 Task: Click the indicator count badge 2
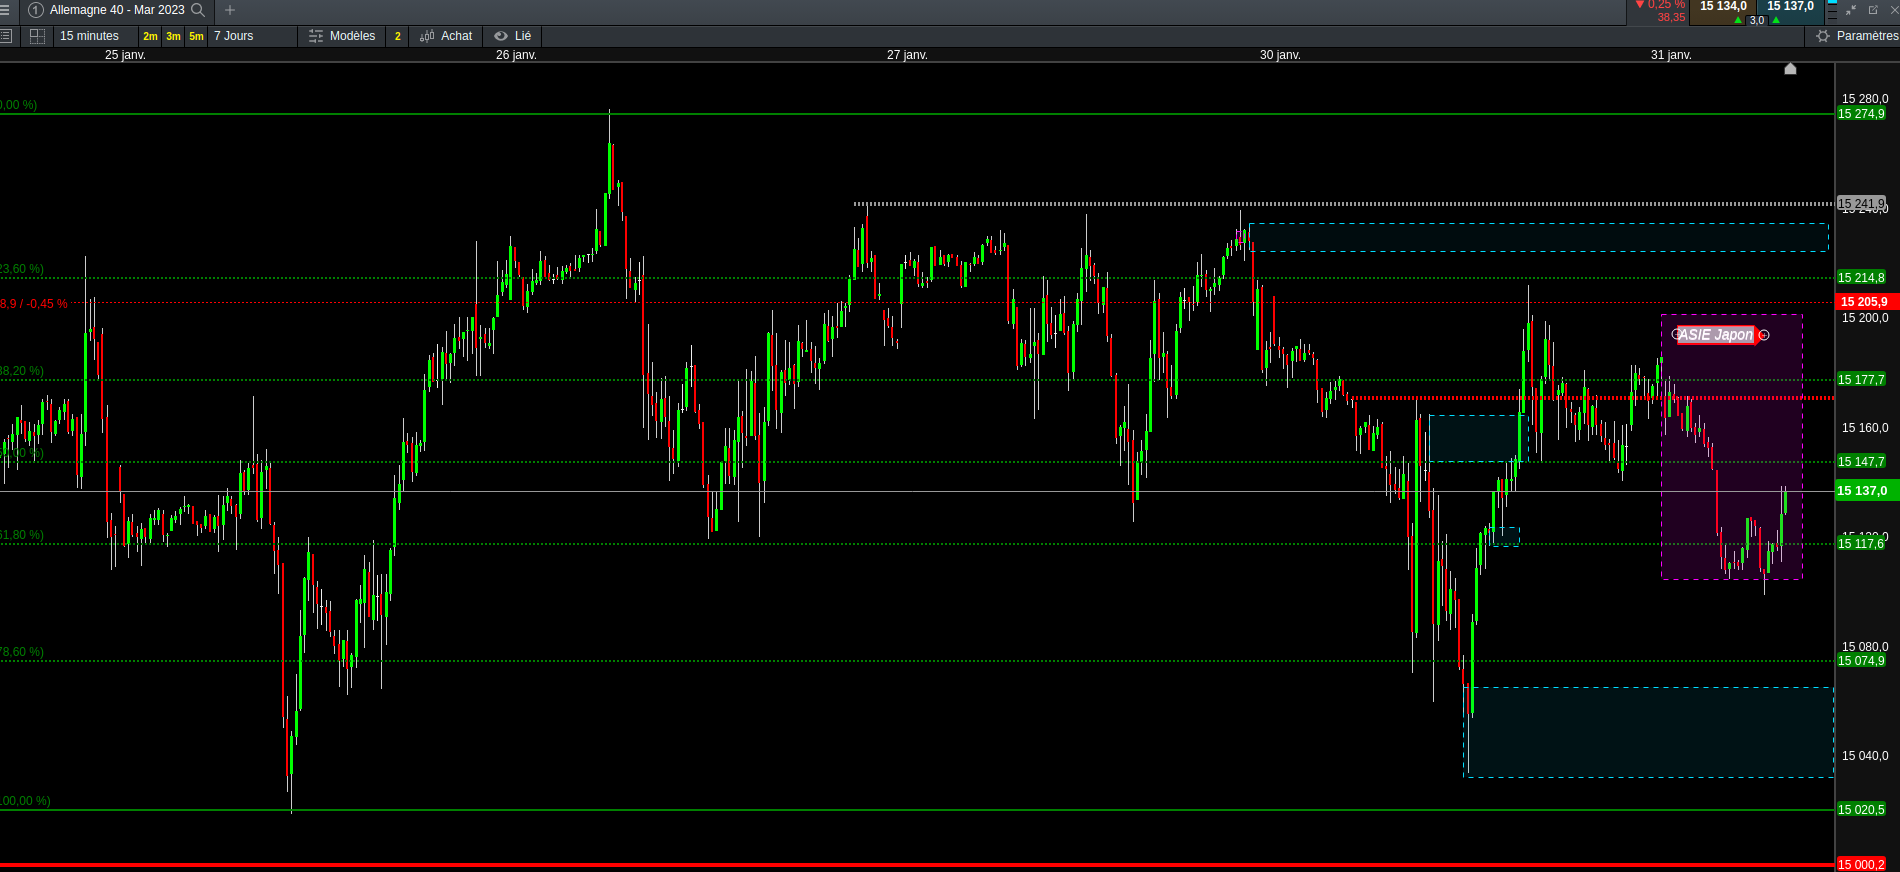[398, 36]
